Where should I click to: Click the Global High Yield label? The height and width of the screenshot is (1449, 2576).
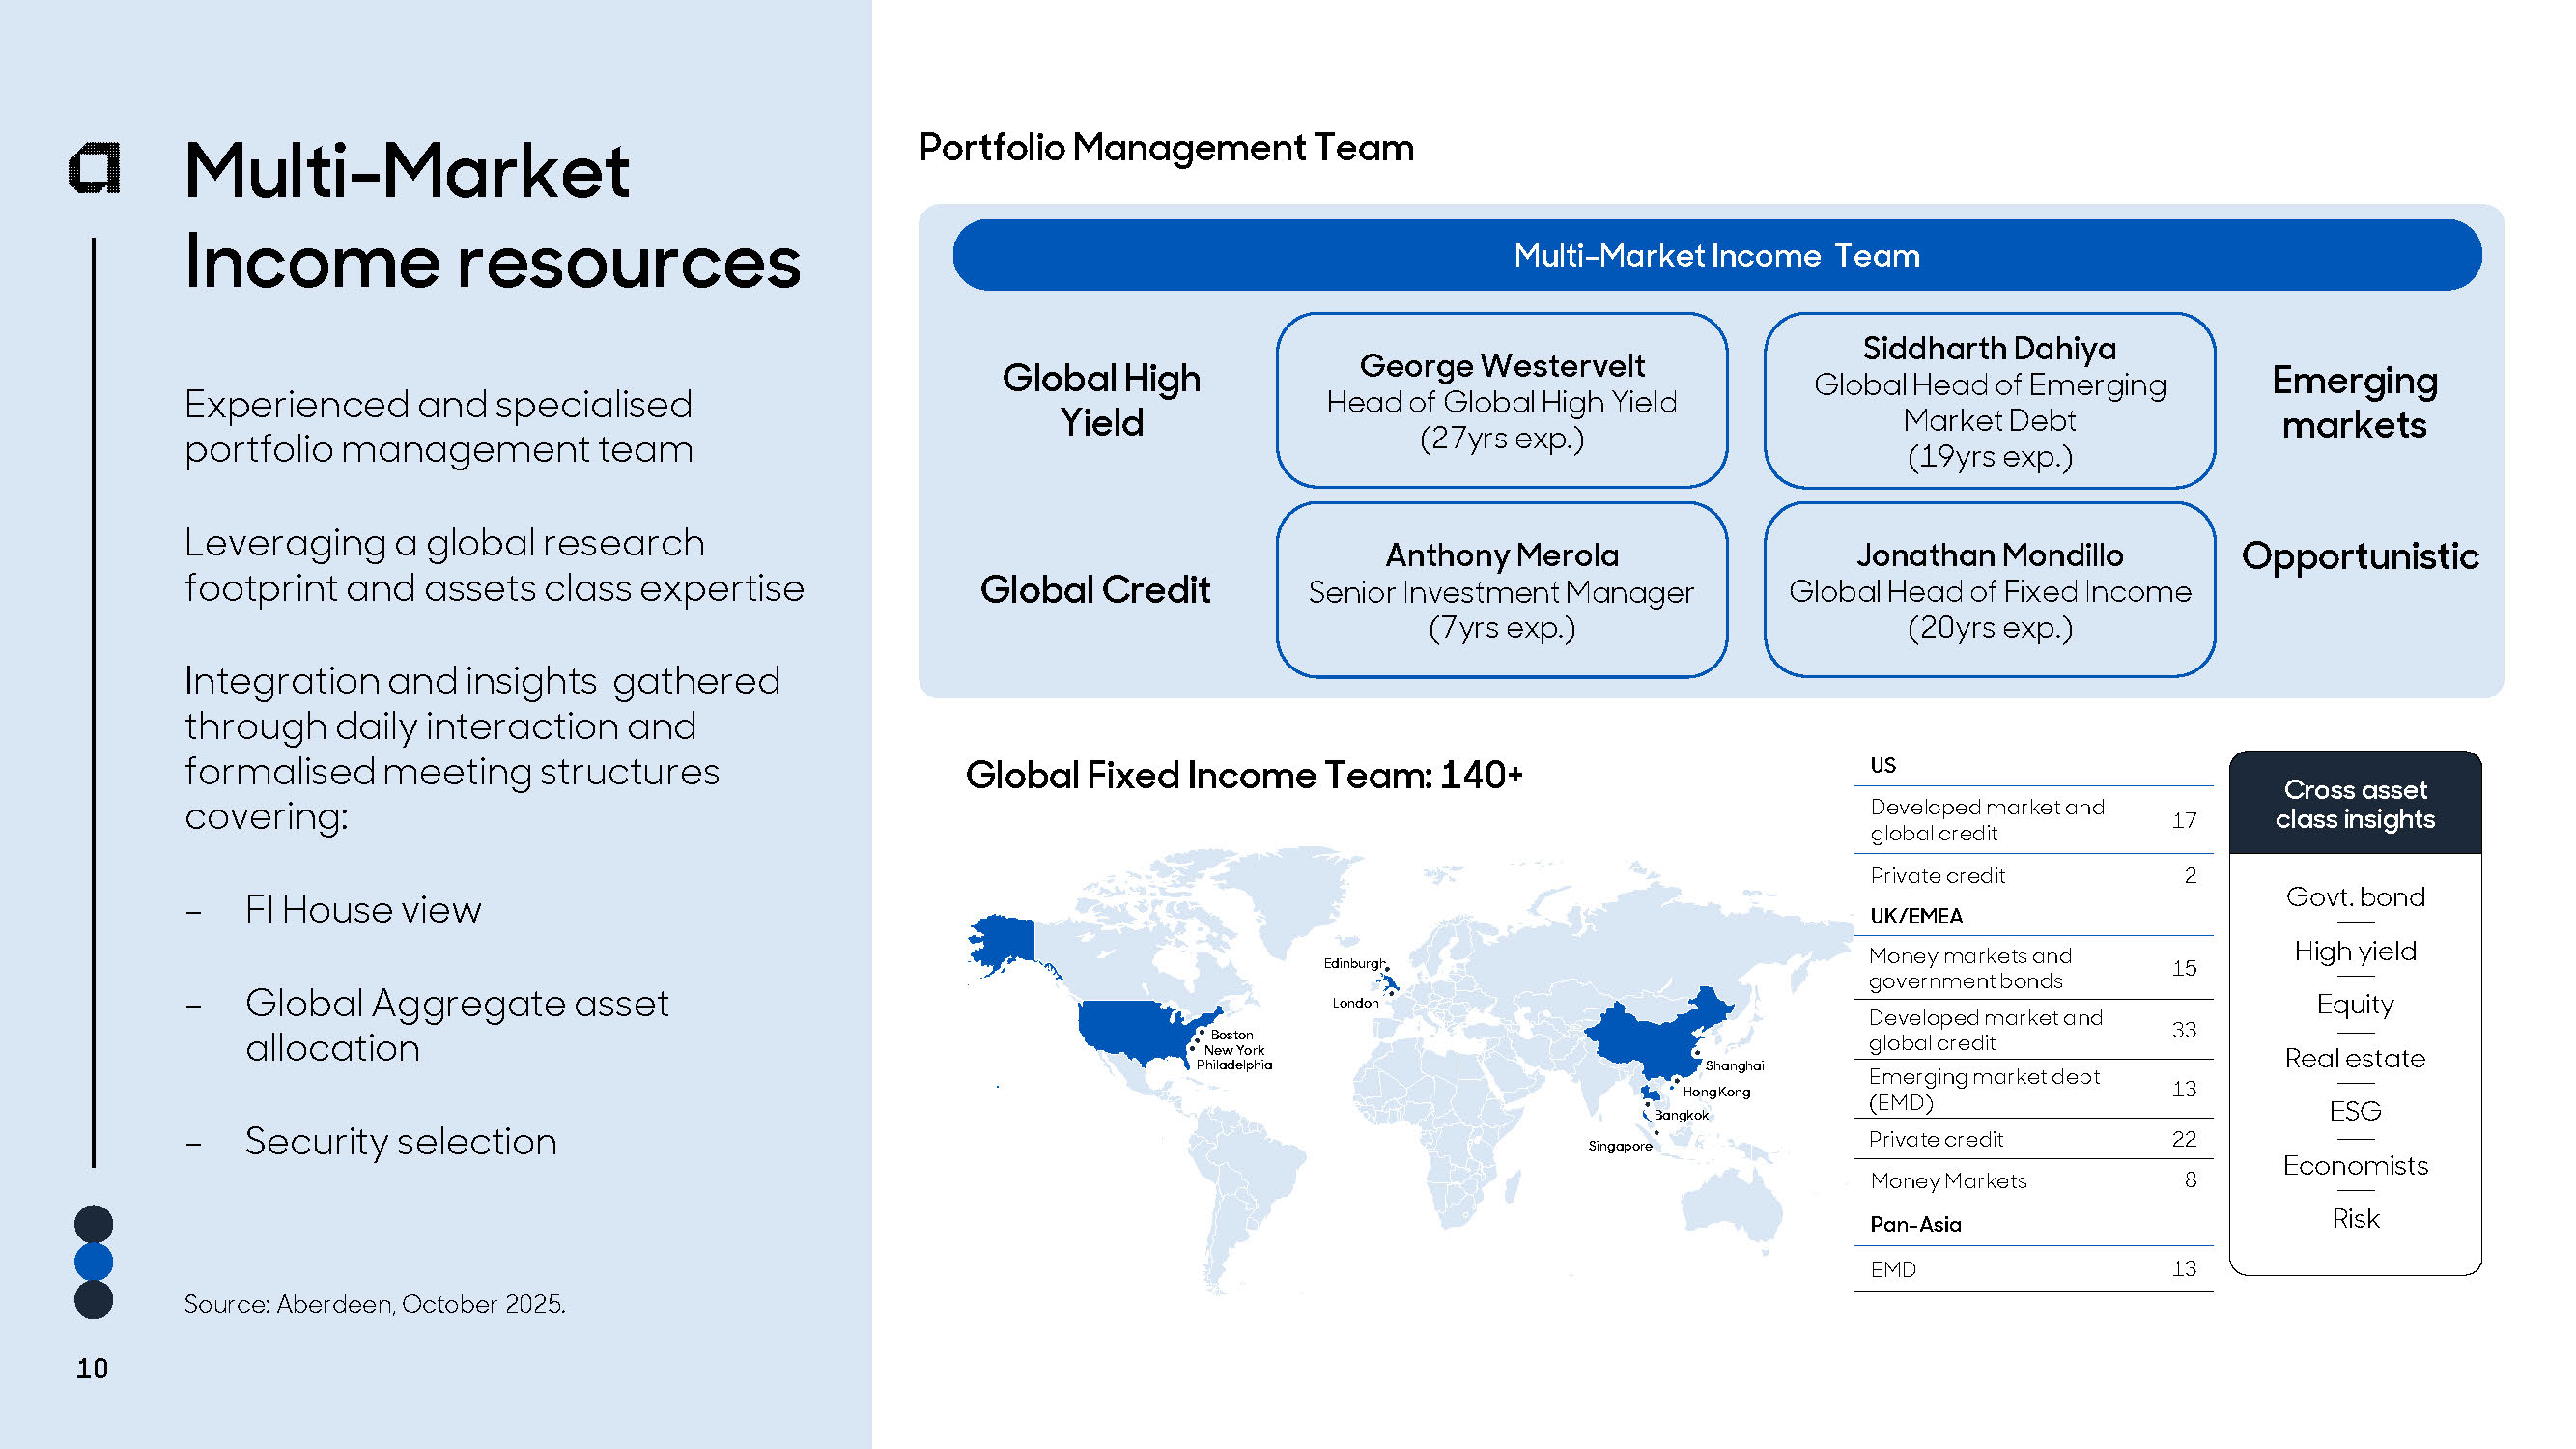point(1101,400)
